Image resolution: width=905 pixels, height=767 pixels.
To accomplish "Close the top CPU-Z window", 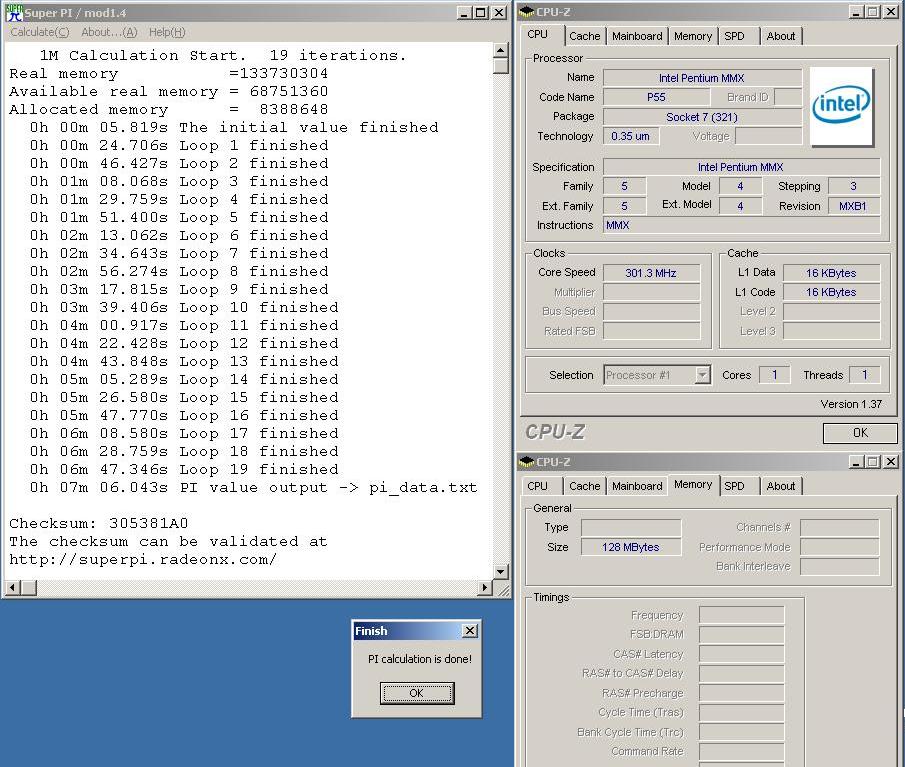I will click(891, 12).
